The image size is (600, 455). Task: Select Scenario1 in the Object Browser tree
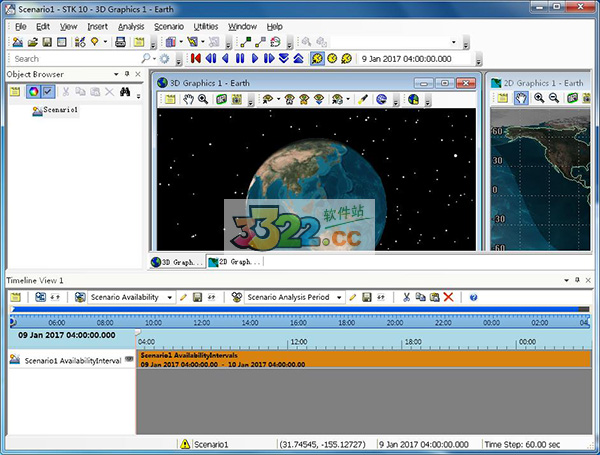(60, 110)
